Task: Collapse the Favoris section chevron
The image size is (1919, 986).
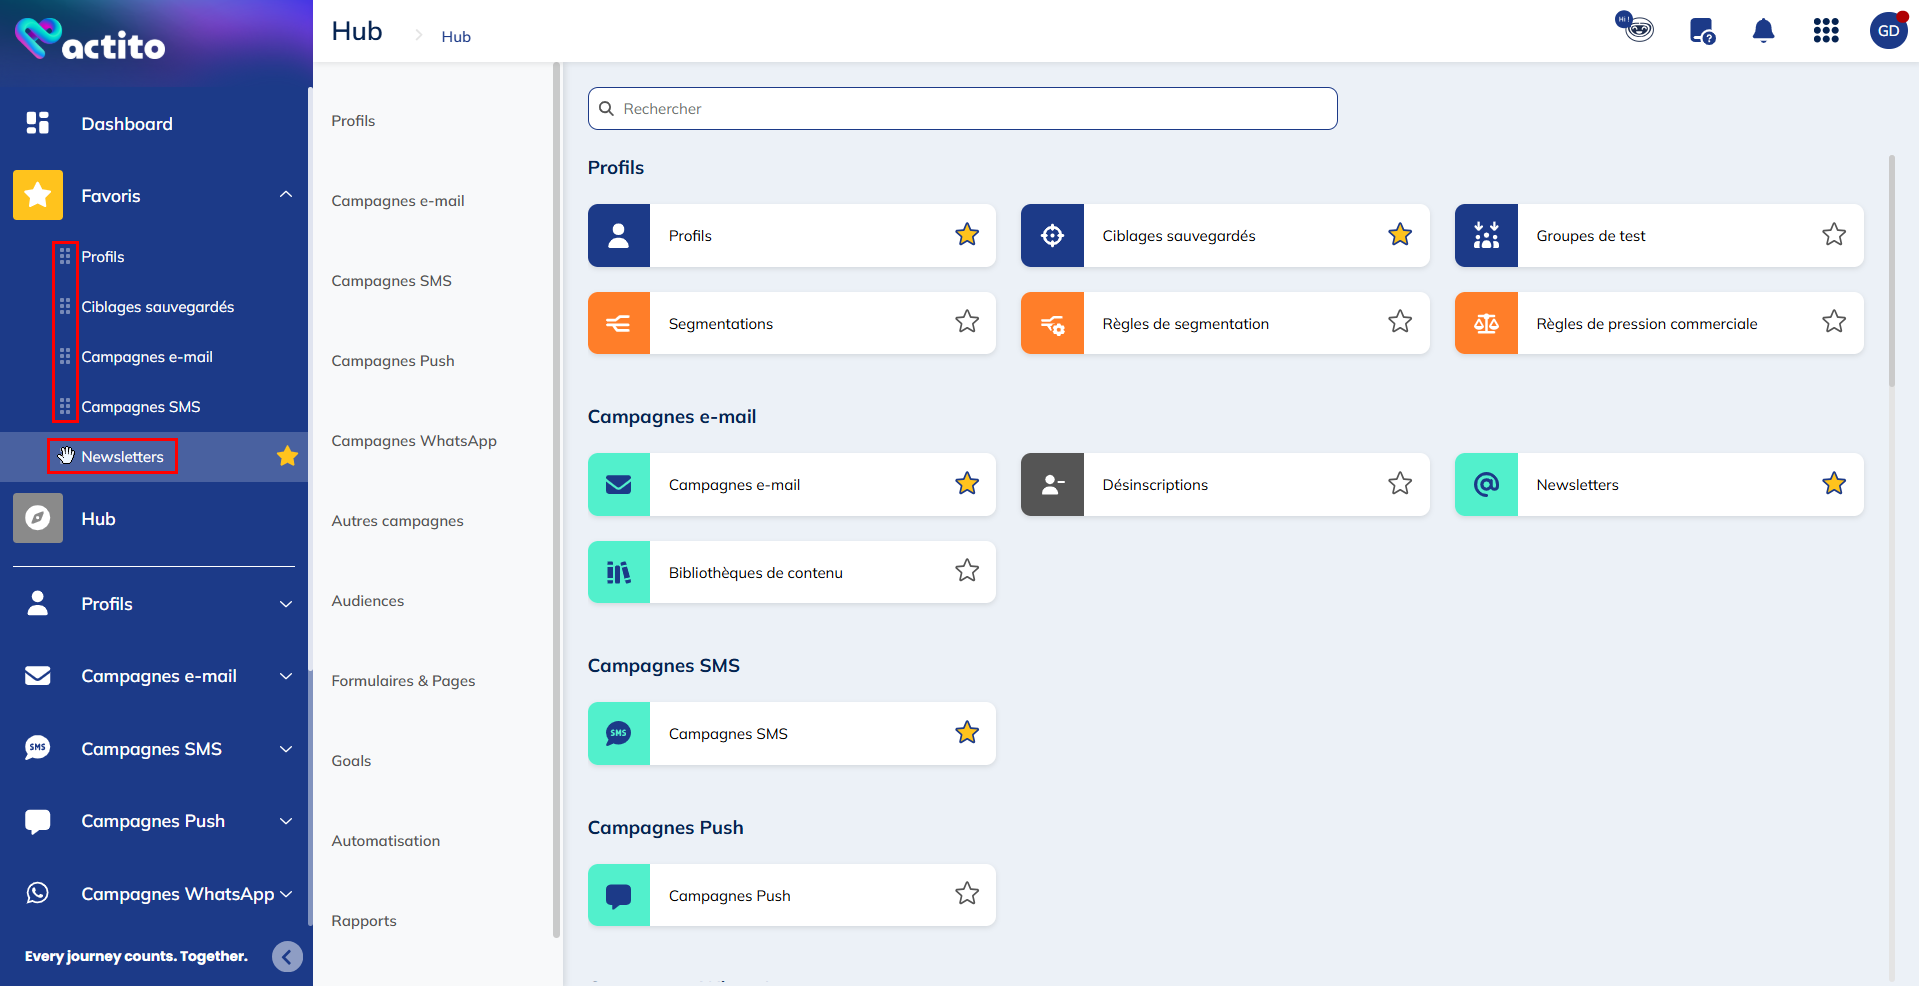Action: point(286,195)
